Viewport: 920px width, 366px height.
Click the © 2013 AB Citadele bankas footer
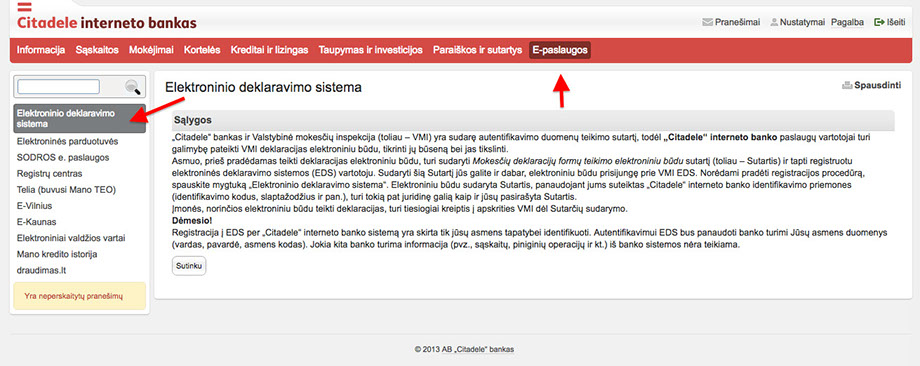coord(464,349)
